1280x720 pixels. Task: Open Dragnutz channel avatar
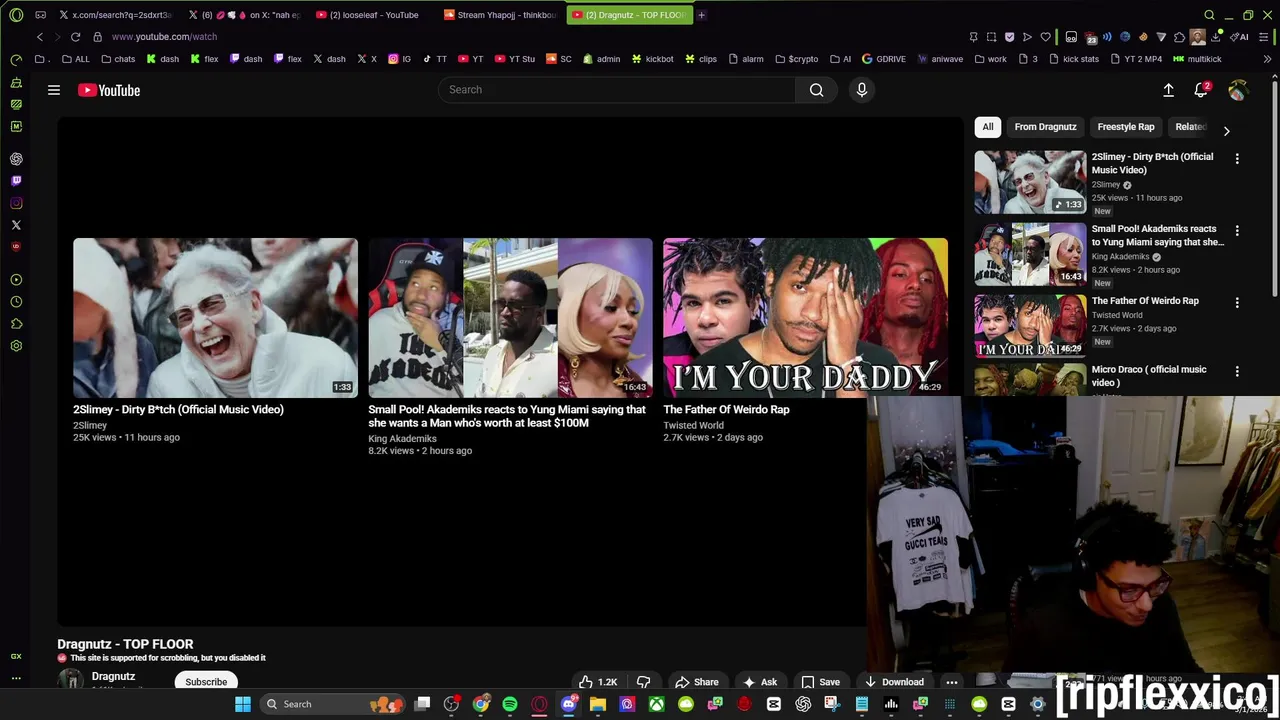click(70, 680)
